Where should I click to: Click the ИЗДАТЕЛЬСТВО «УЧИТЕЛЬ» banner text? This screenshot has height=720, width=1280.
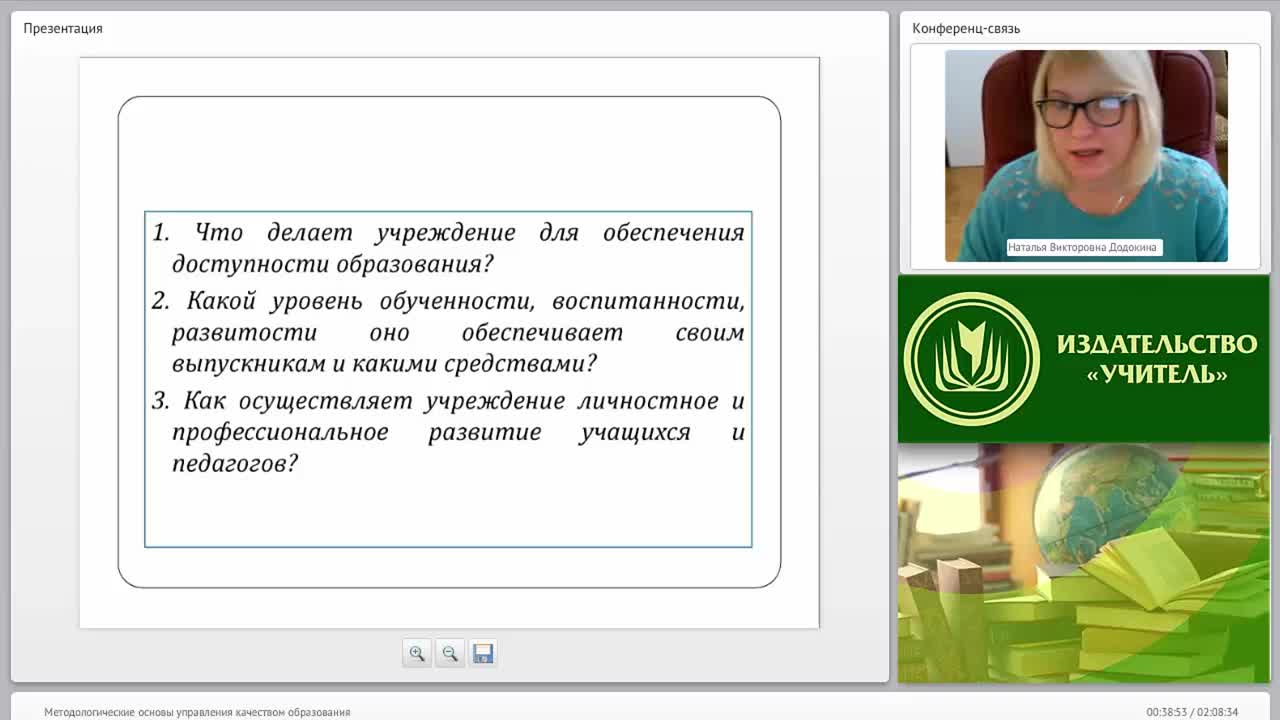point(1157,359)
